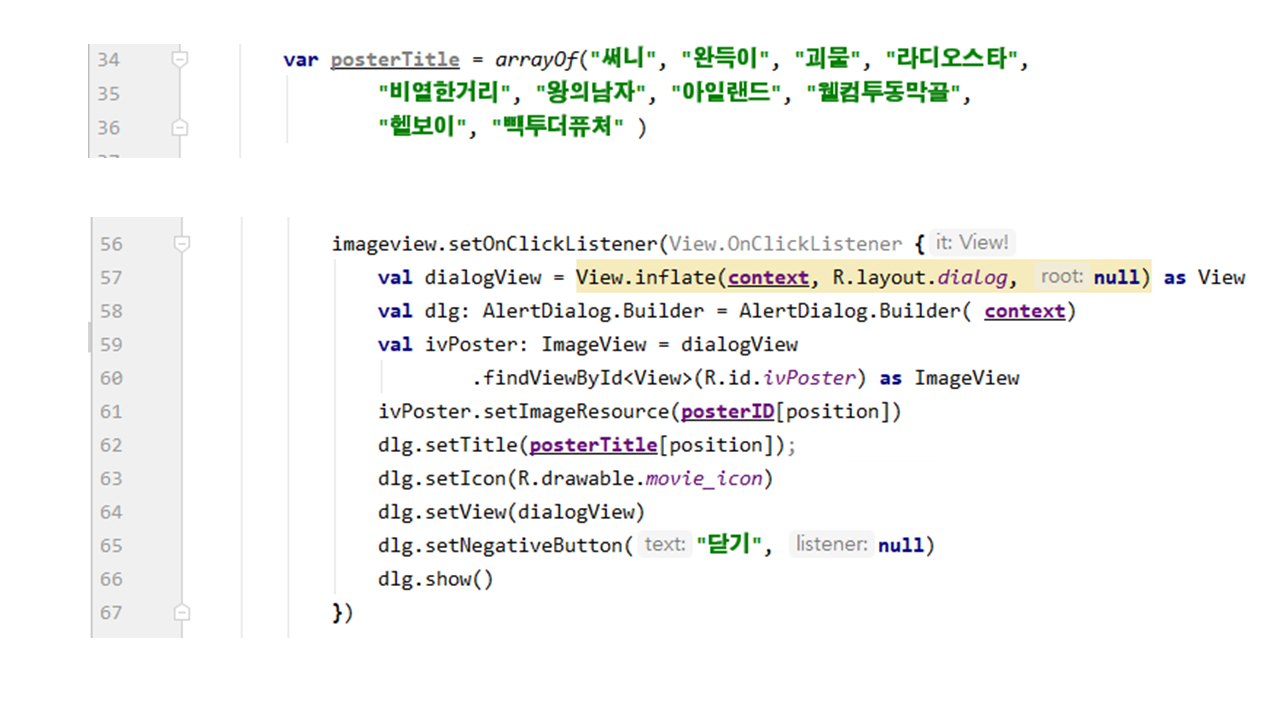The height and width of the screenshot is (720, 1280).
Task: Collapse the fold marker at line 34
Action: (180, 60)
